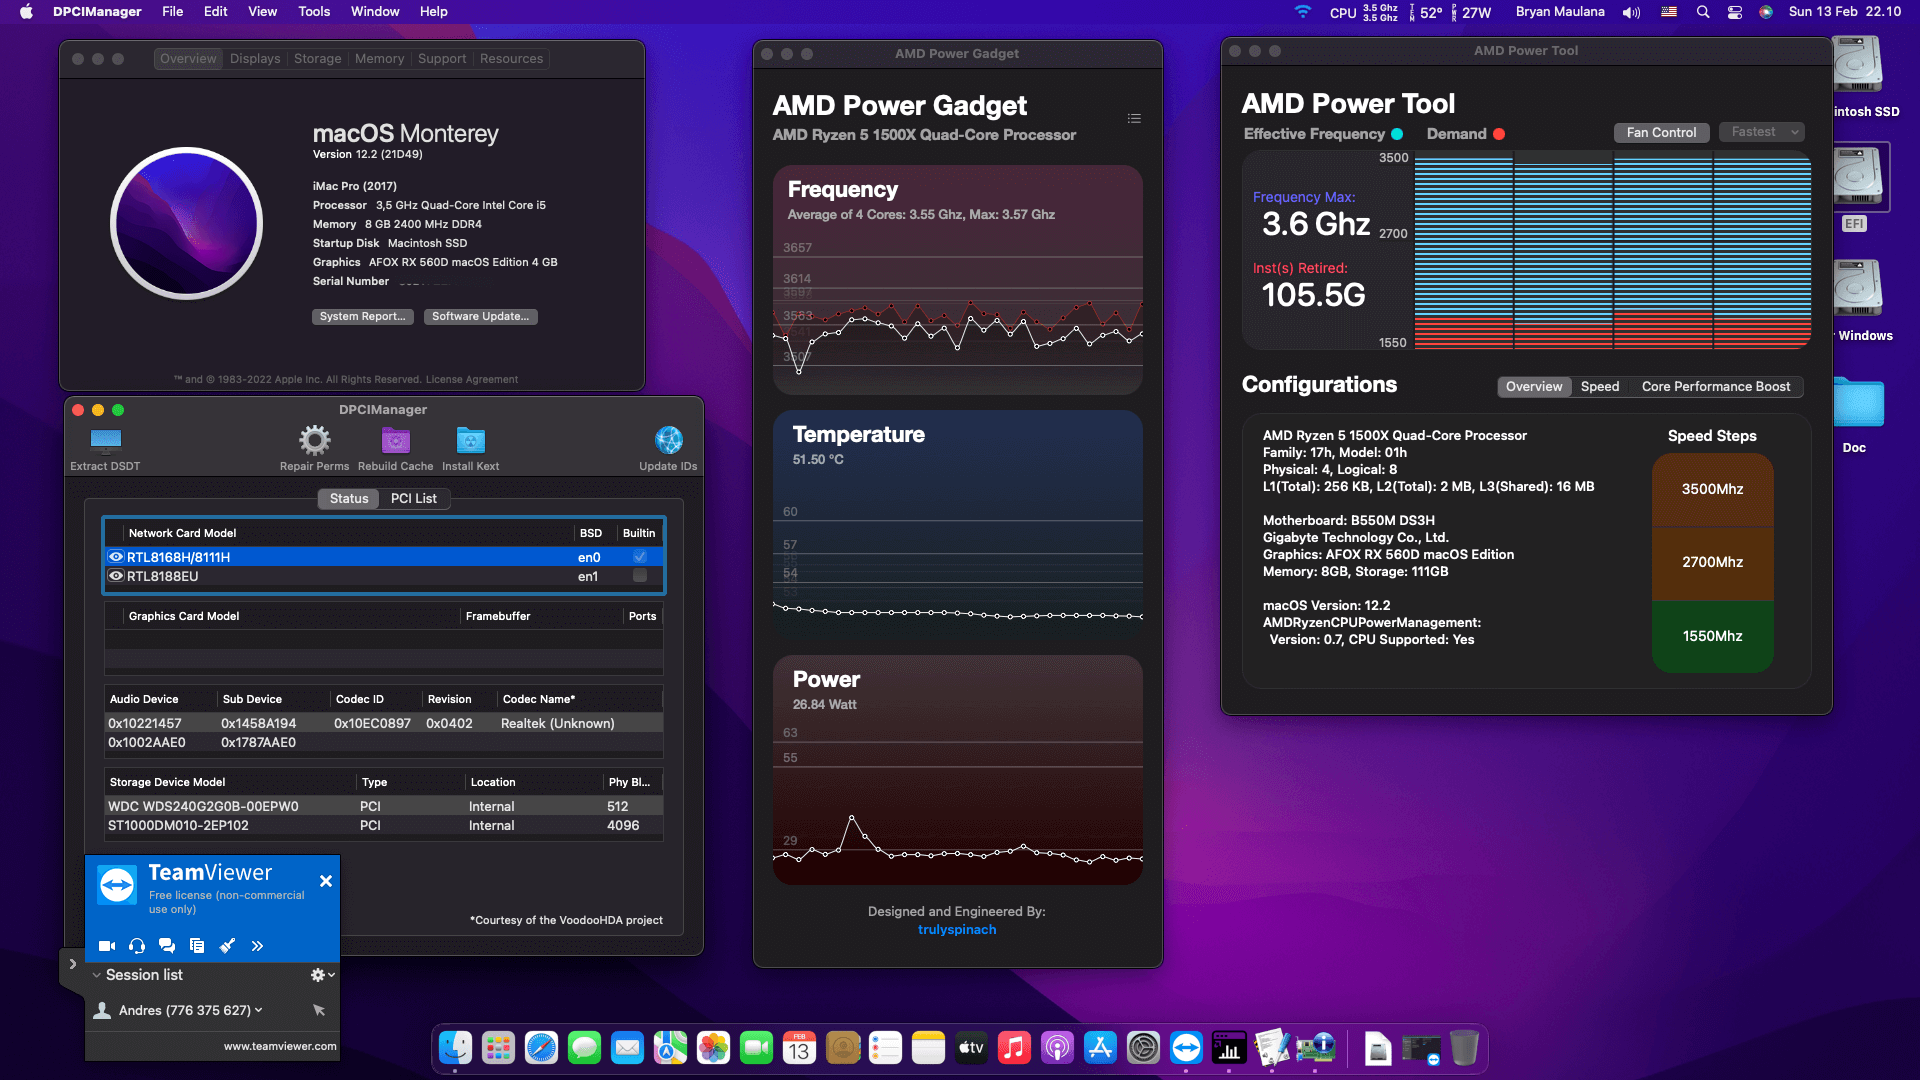1920x1080 pixels.
Task: Open System Preferences from the dock
Action: pos(1143,1048)
